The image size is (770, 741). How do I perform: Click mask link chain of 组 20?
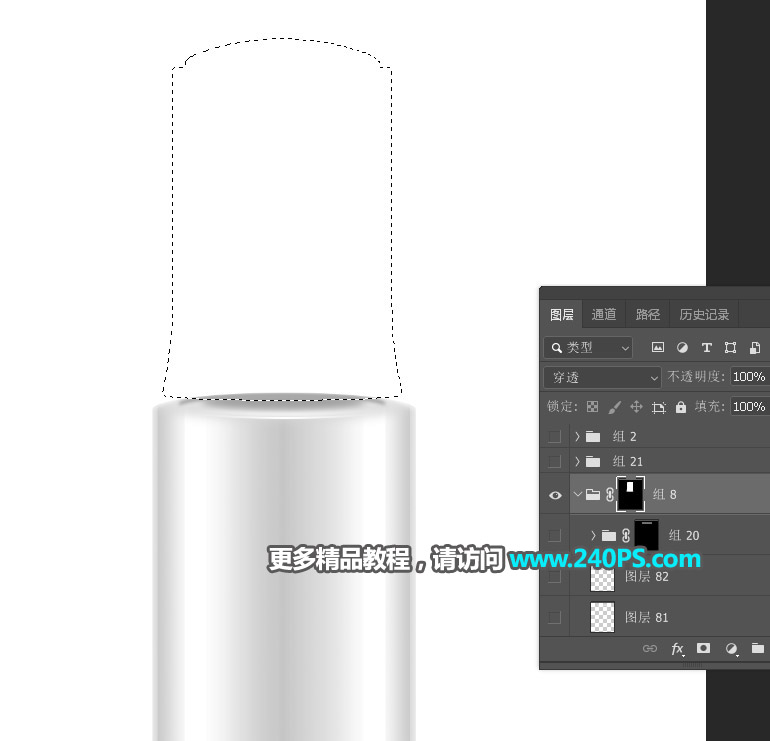[626, 535]
